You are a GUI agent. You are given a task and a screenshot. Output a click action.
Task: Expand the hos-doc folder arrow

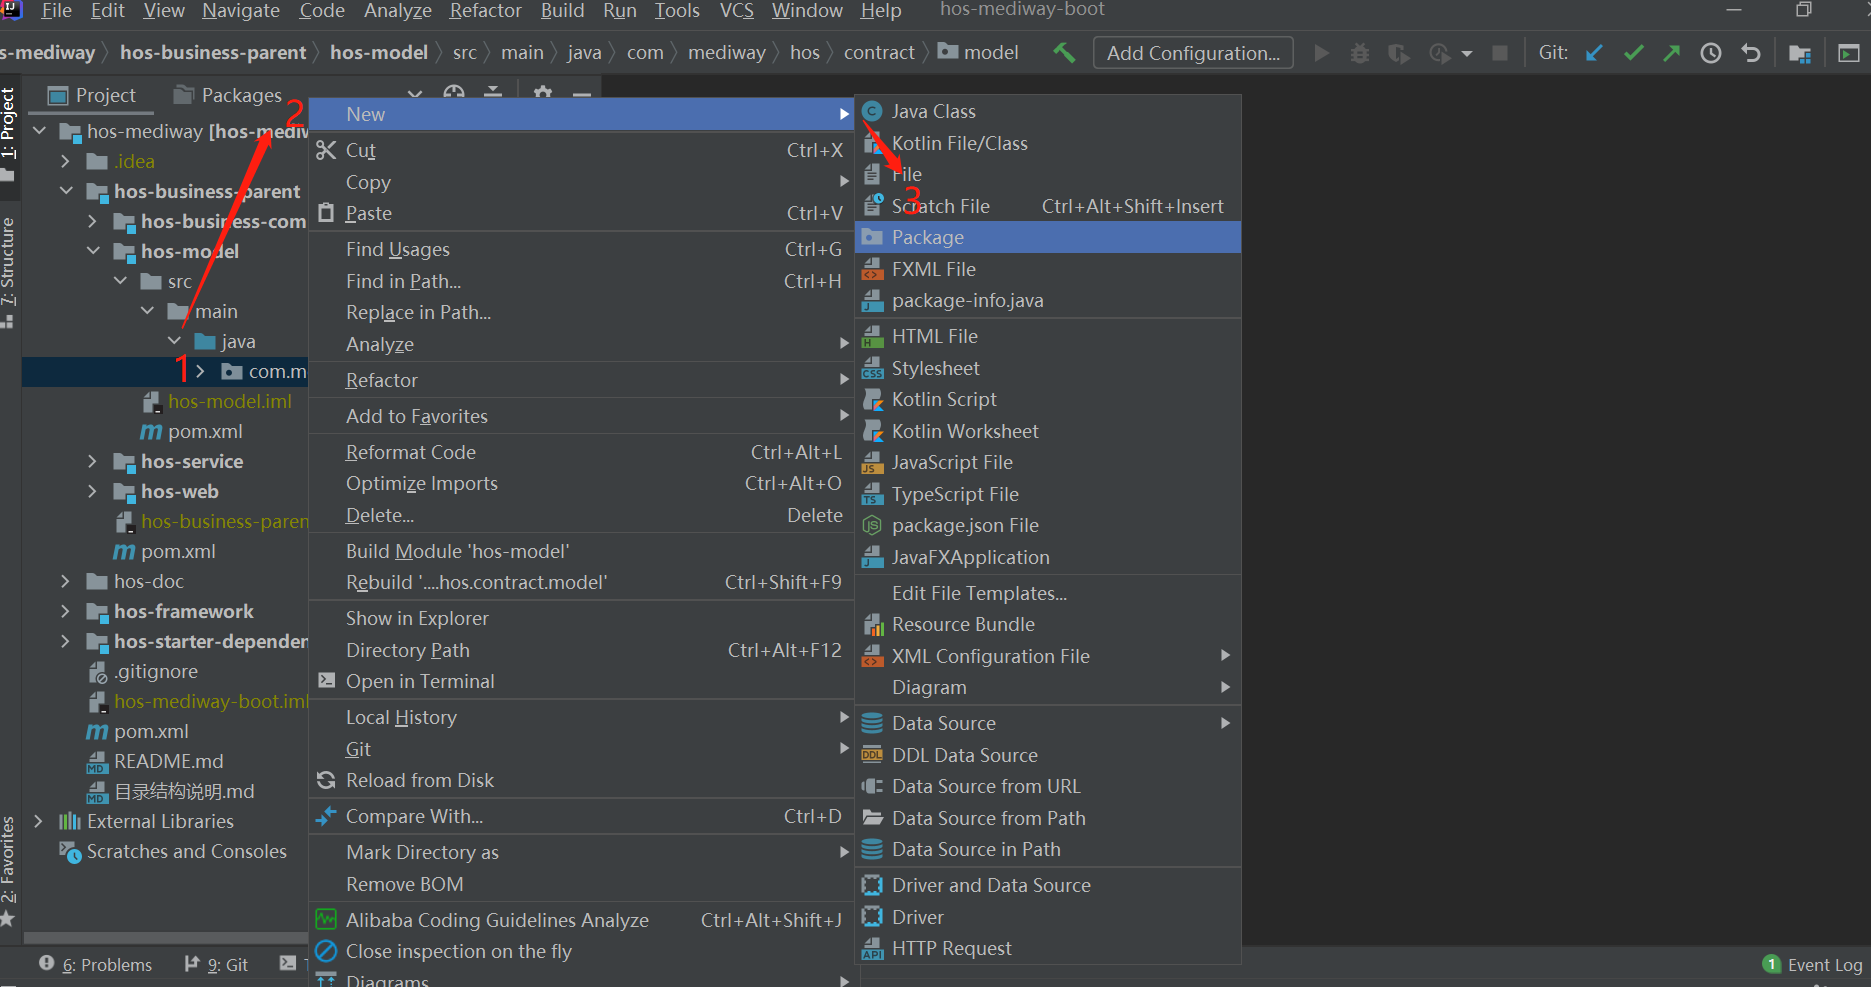pos(65,581)
